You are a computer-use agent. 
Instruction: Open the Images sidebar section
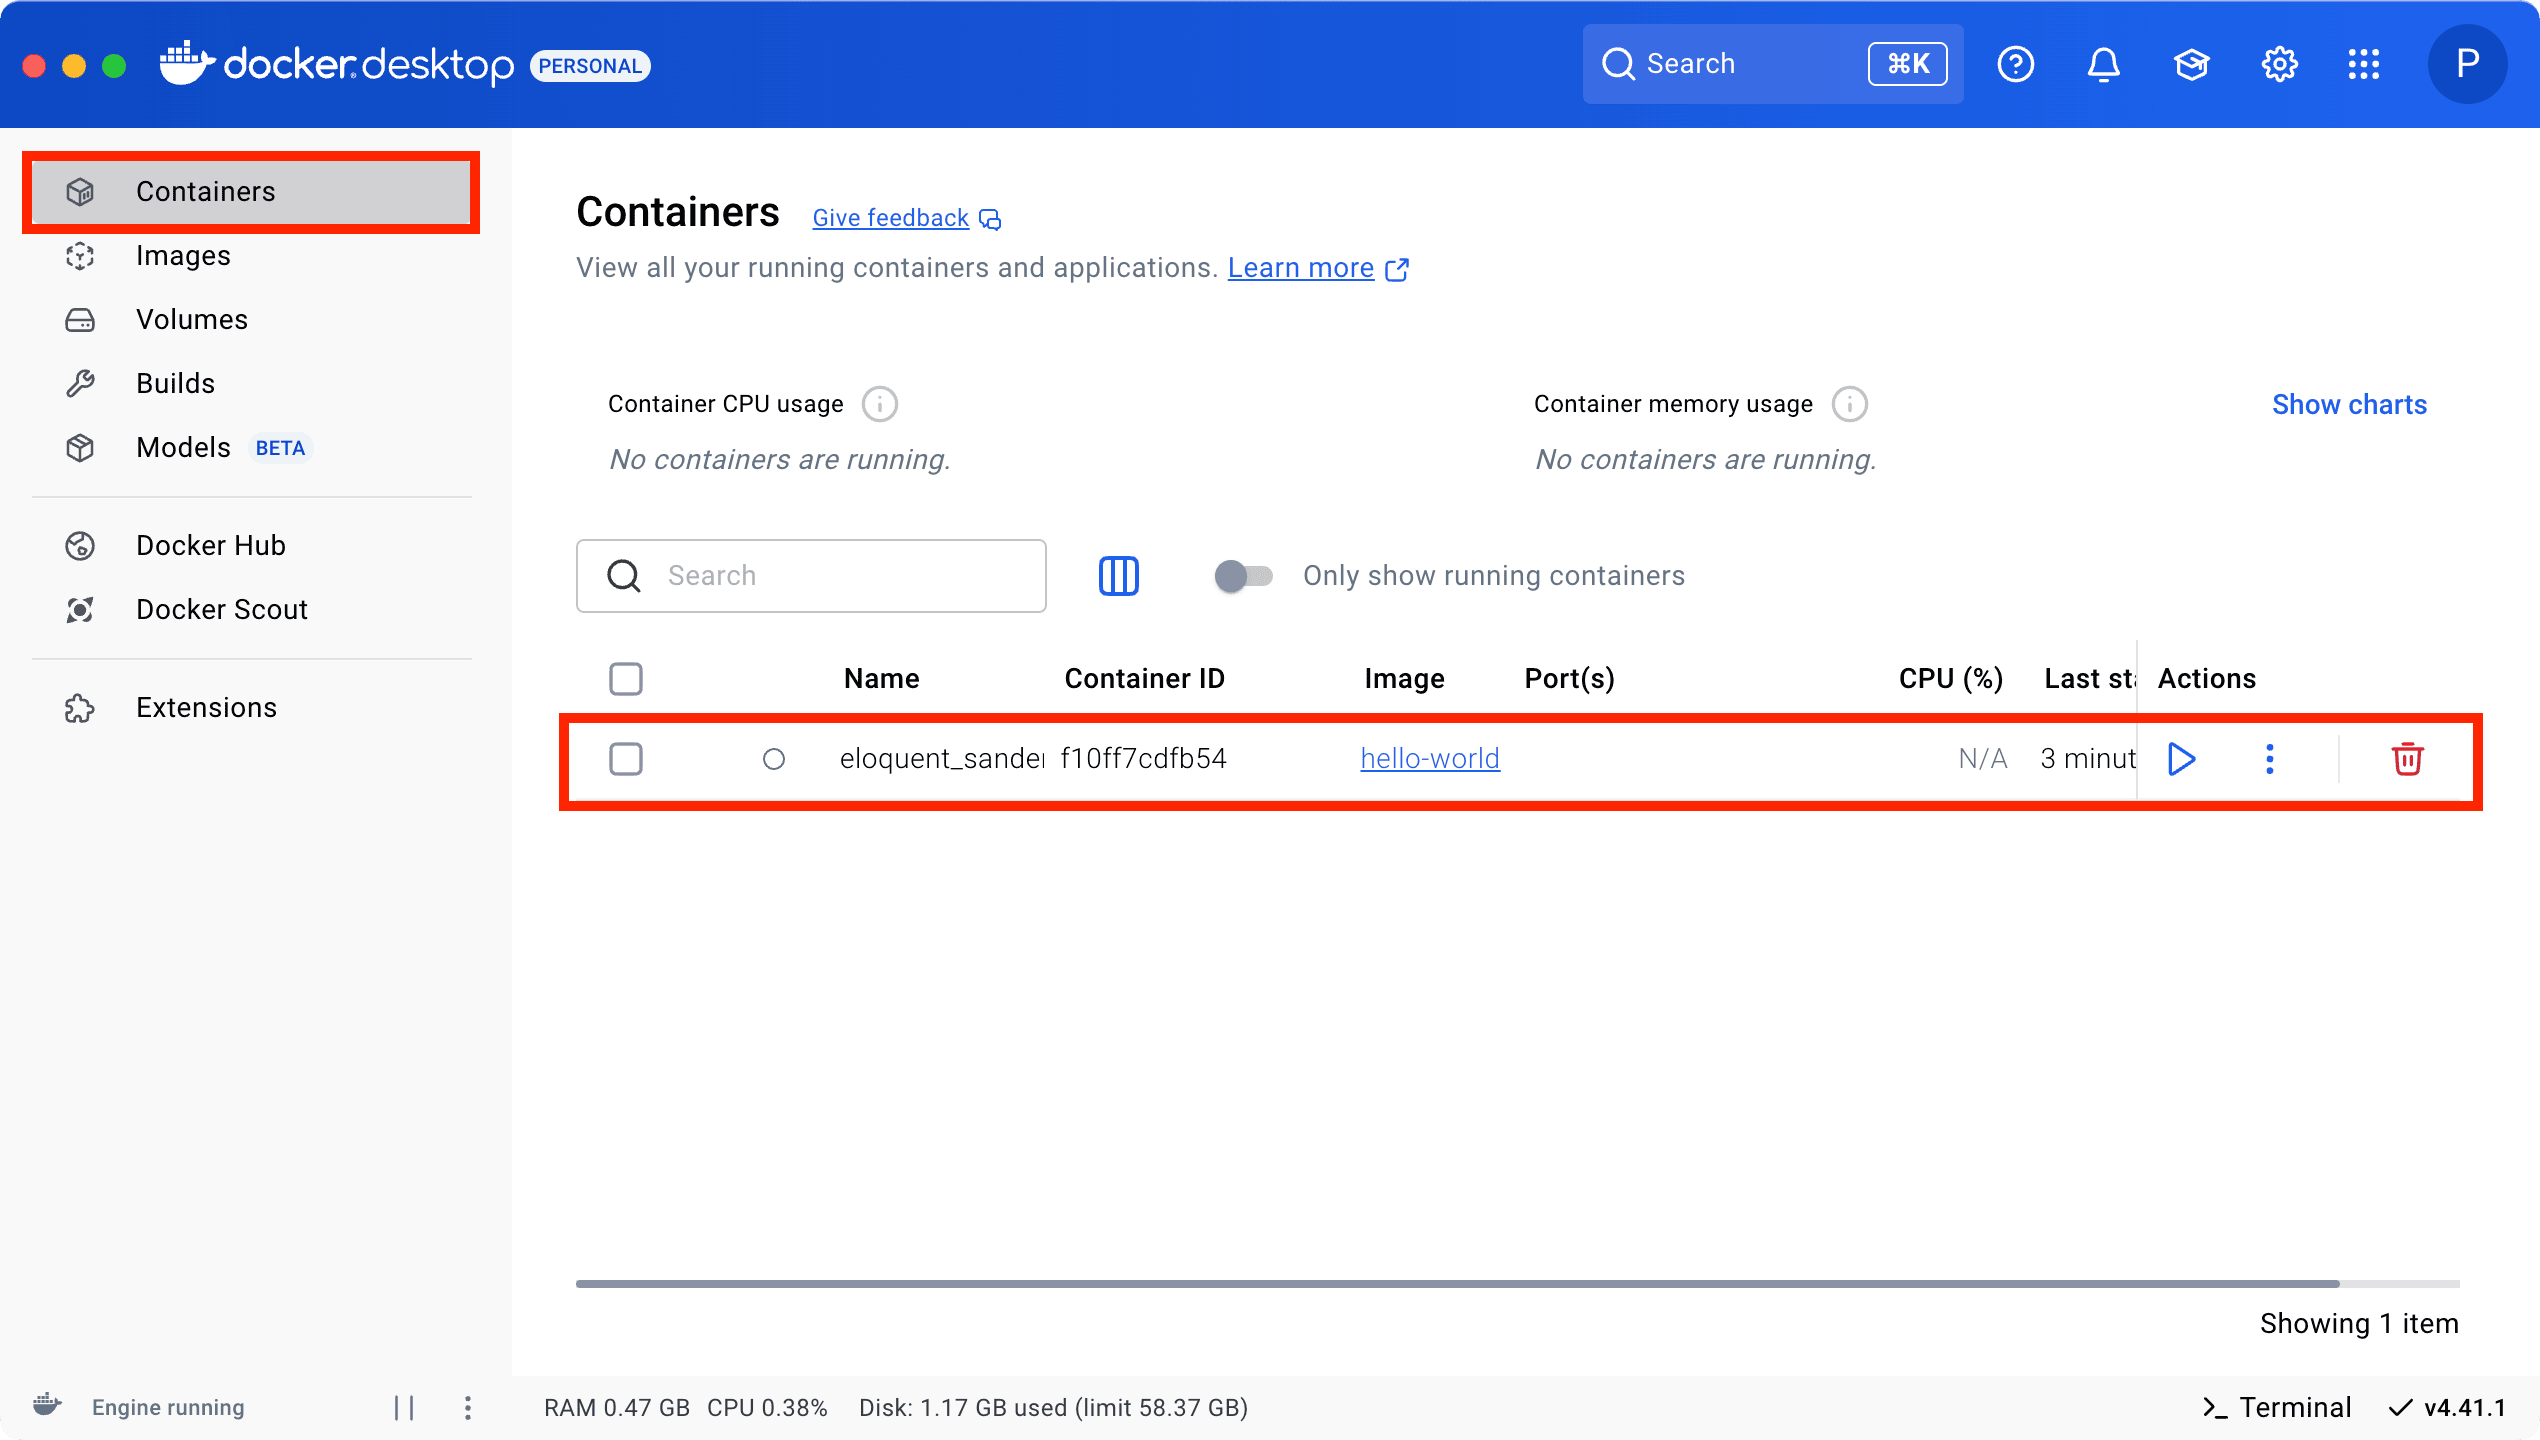pyautogui.click(x=251, y=256)
